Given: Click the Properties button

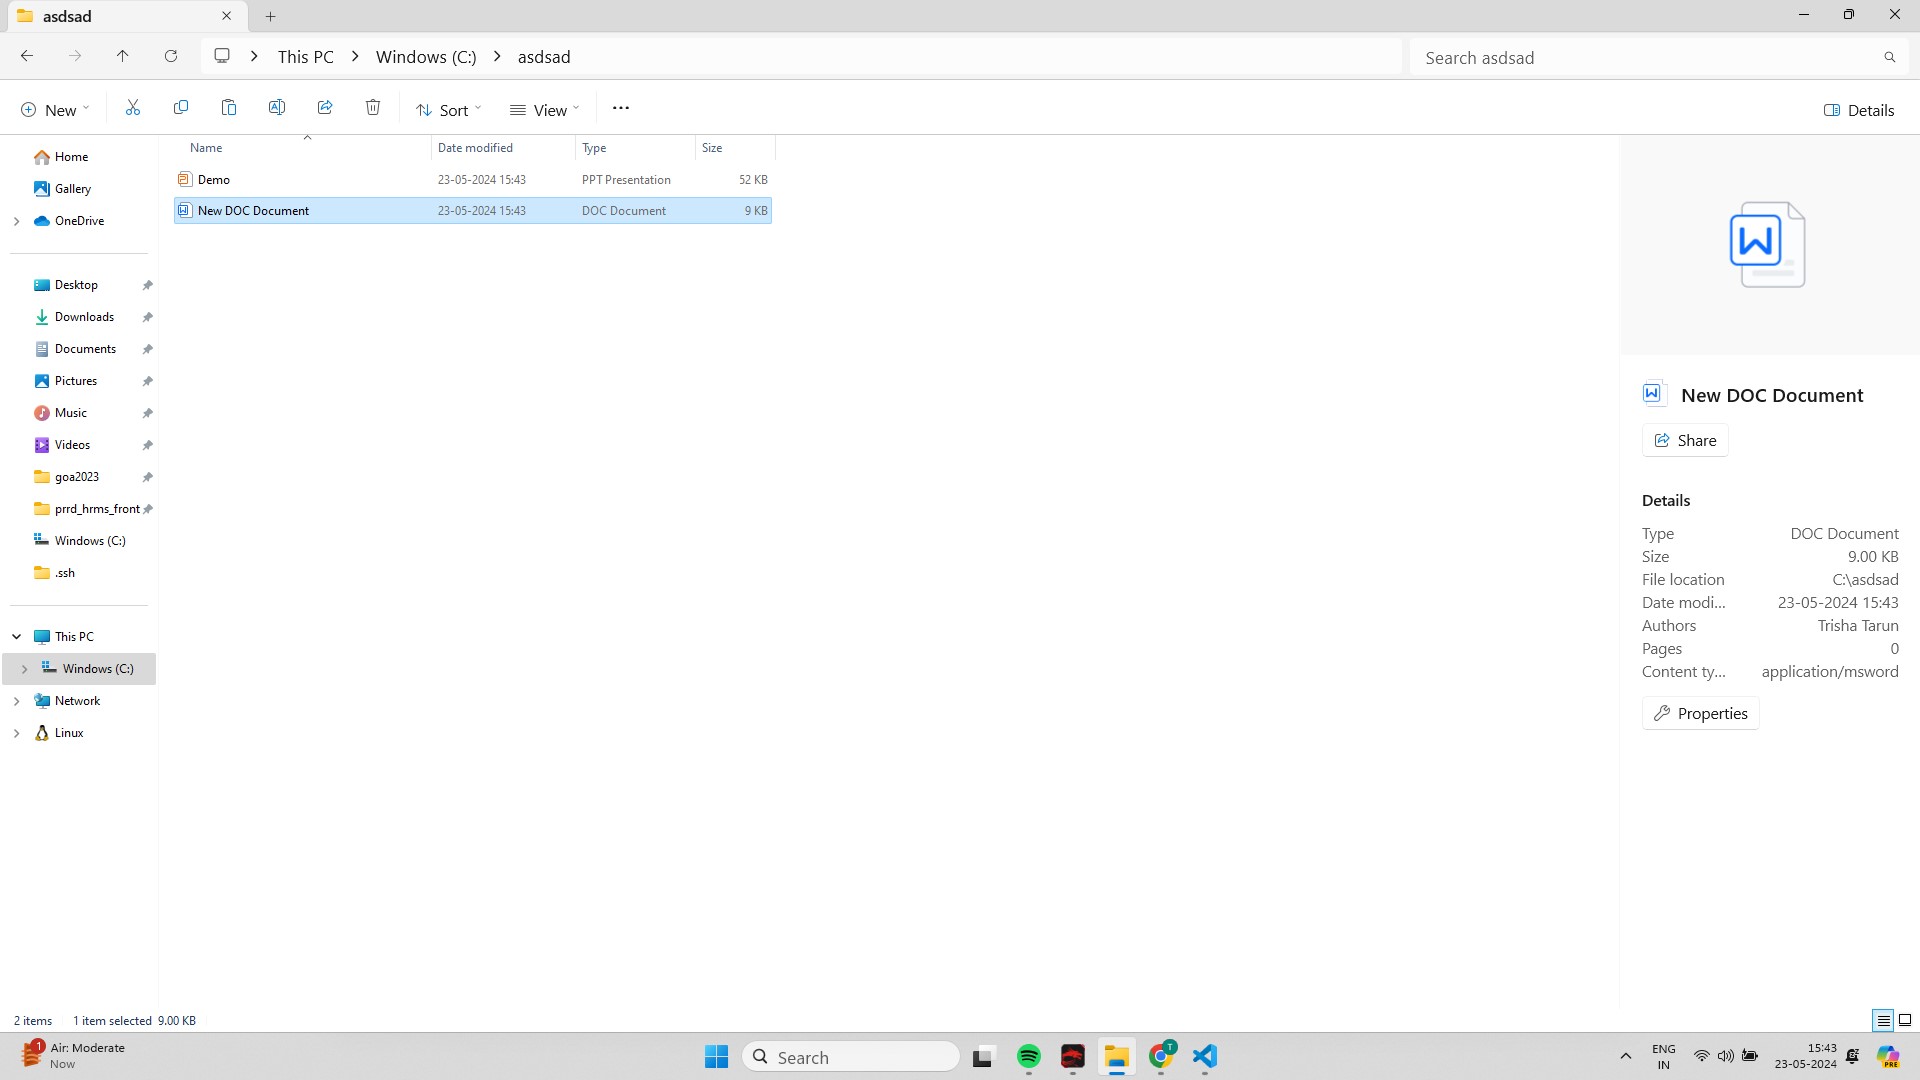Looking at the screenshot, I should click(1700, 713).
